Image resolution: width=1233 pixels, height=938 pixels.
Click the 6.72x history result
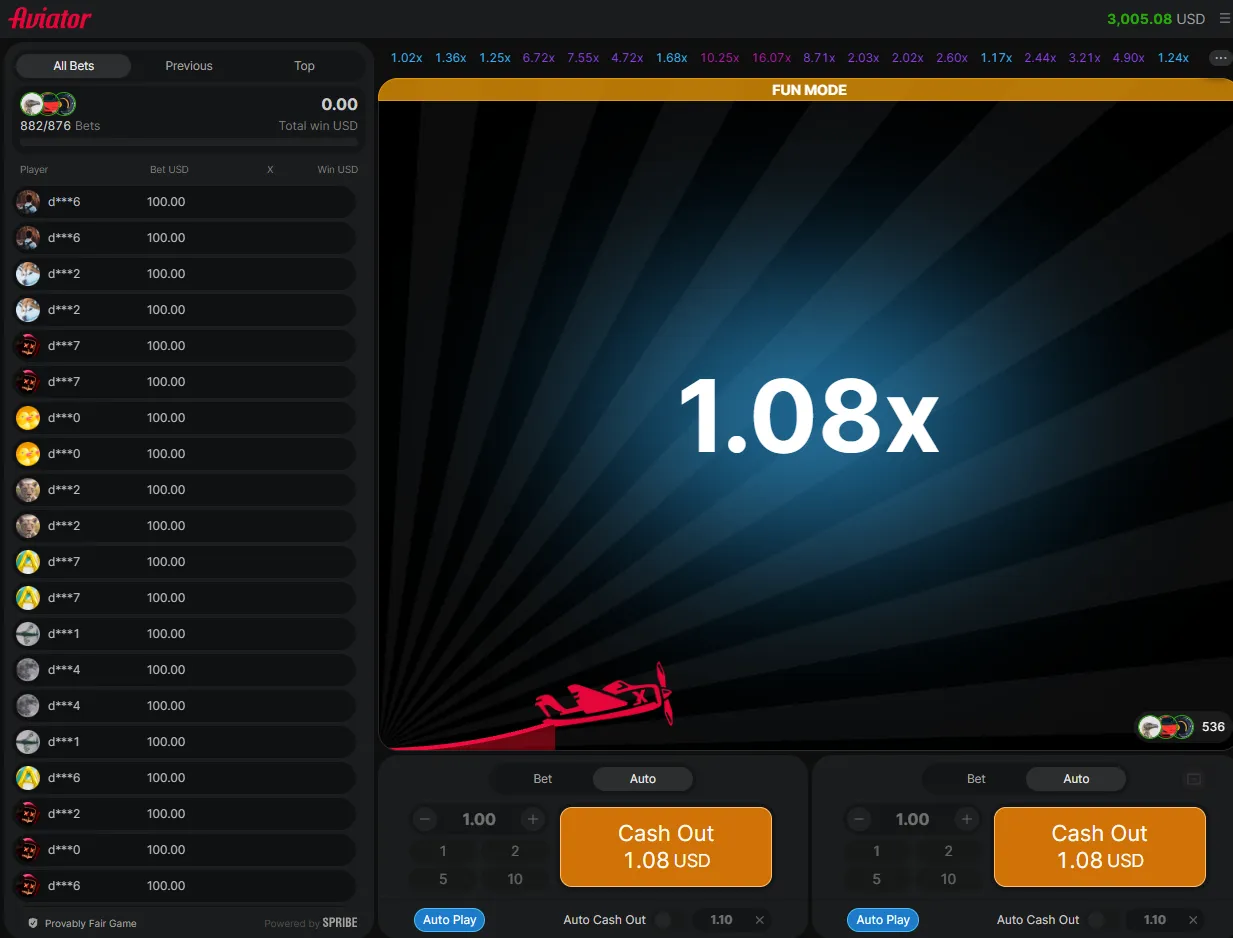[538, 58]
